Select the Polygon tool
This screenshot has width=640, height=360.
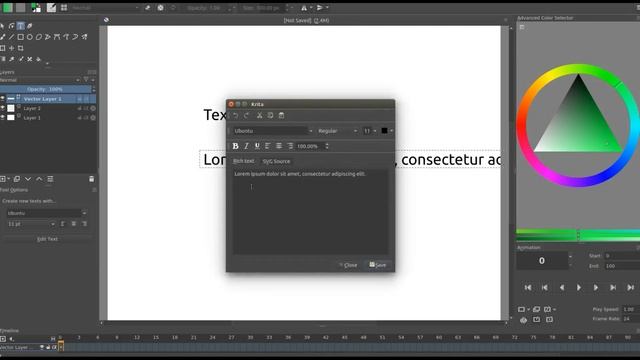click(x=39, y=37)
